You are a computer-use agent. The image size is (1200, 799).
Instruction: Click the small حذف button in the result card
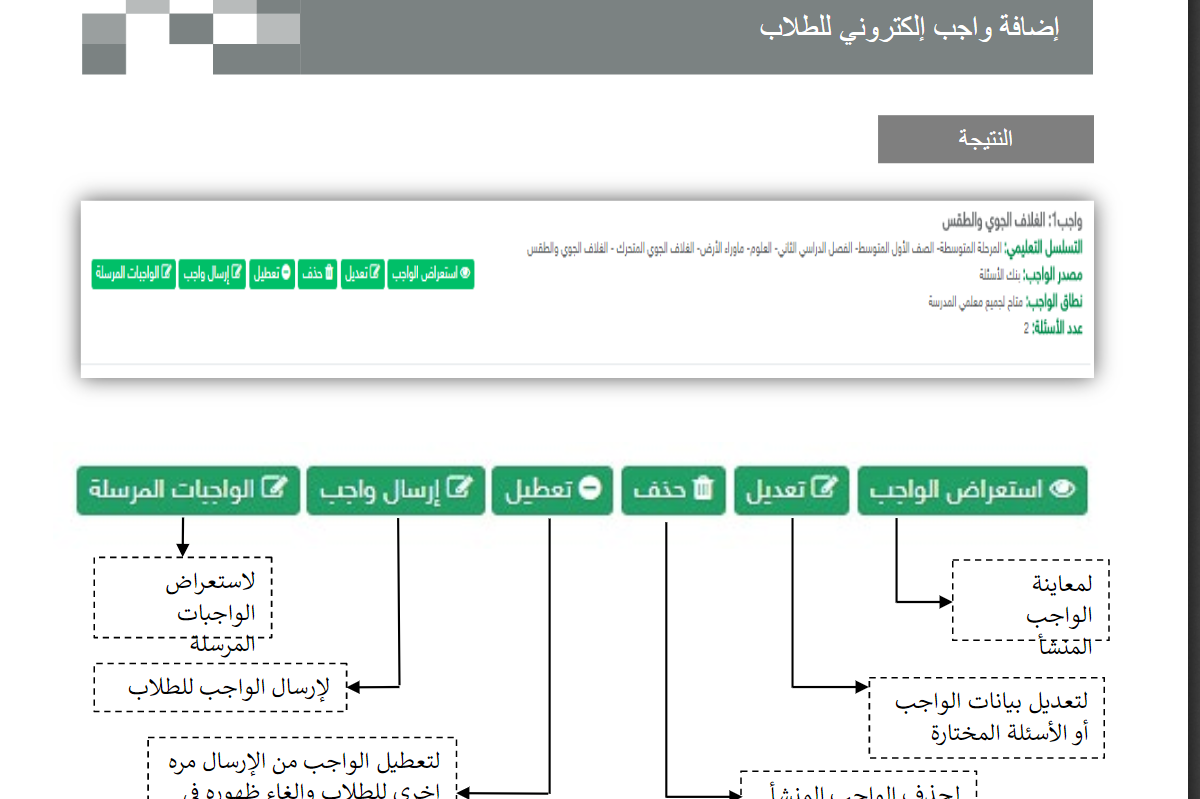pos(317,274)
